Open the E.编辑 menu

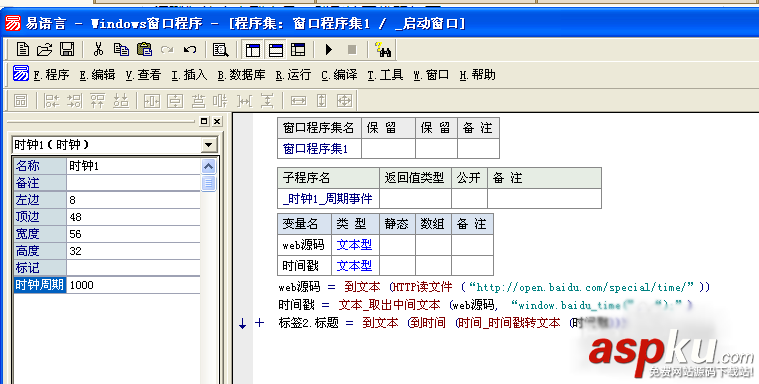pos(97,75)
